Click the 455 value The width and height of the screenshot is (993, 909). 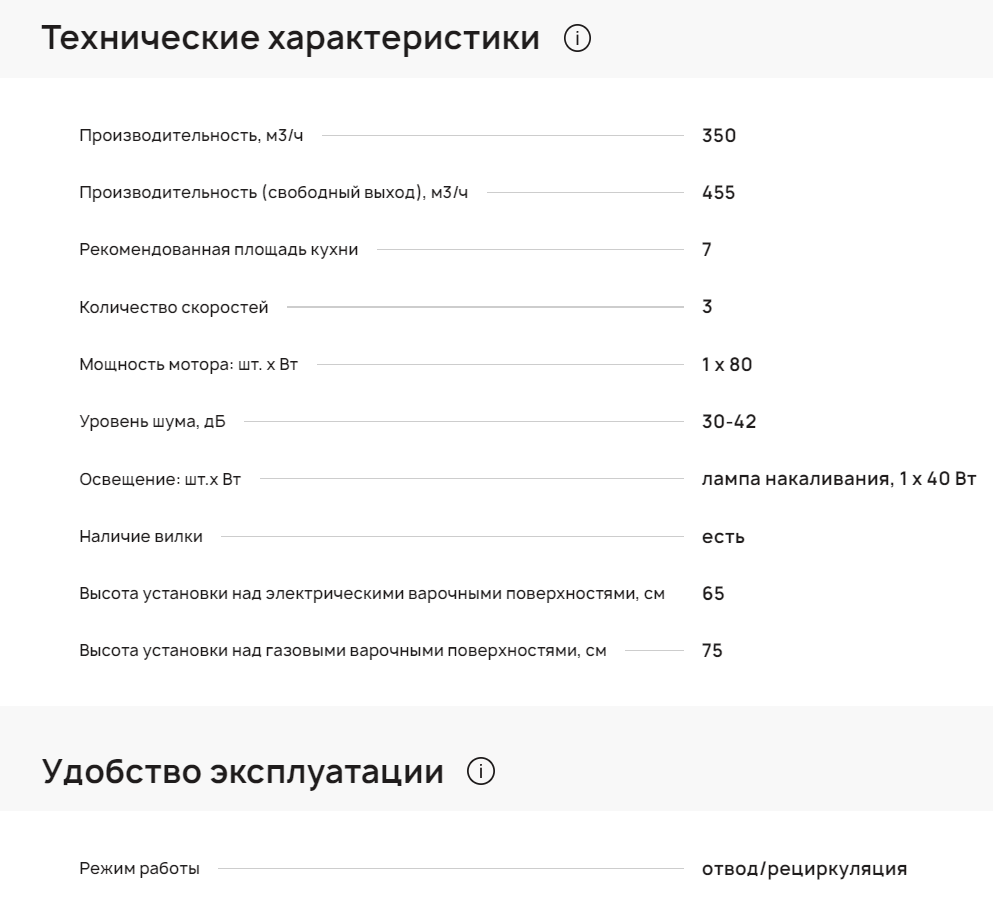719,193
